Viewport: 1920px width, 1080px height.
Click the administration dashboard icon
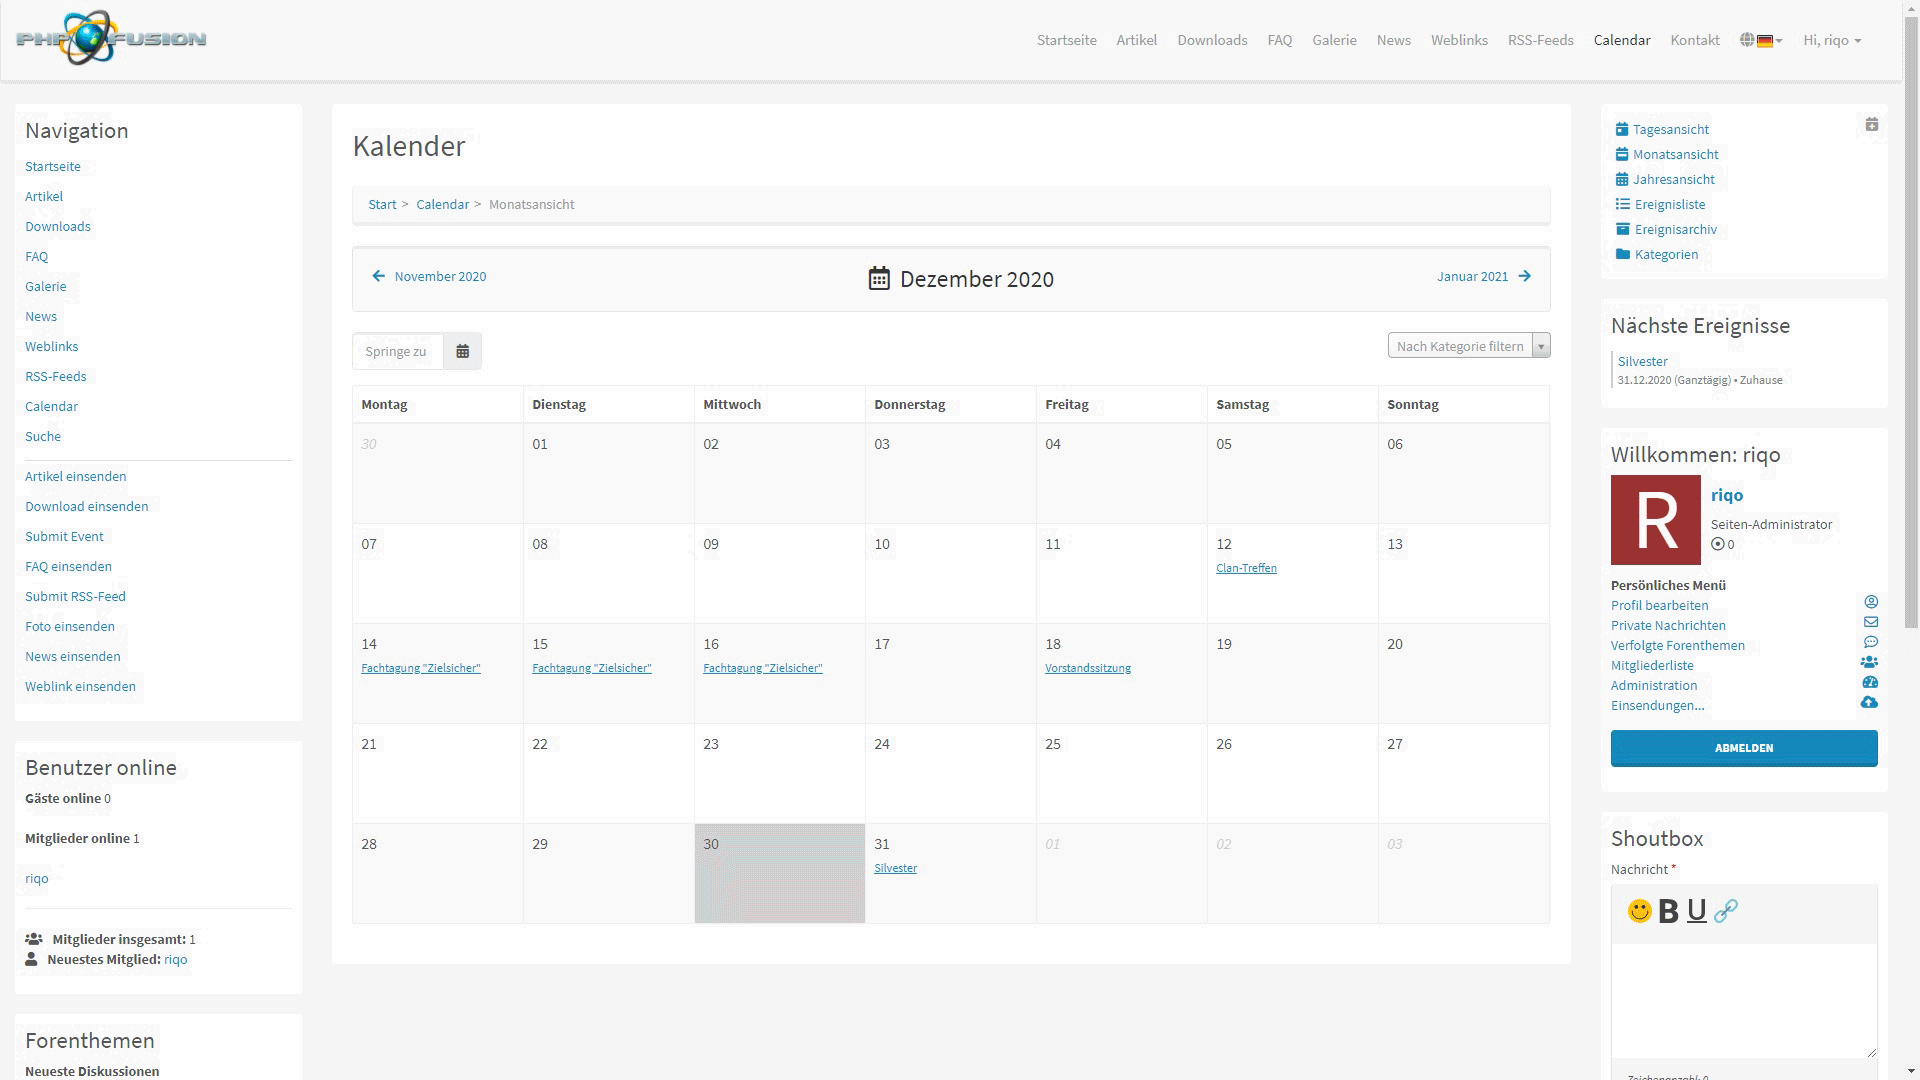[1869, 683]
